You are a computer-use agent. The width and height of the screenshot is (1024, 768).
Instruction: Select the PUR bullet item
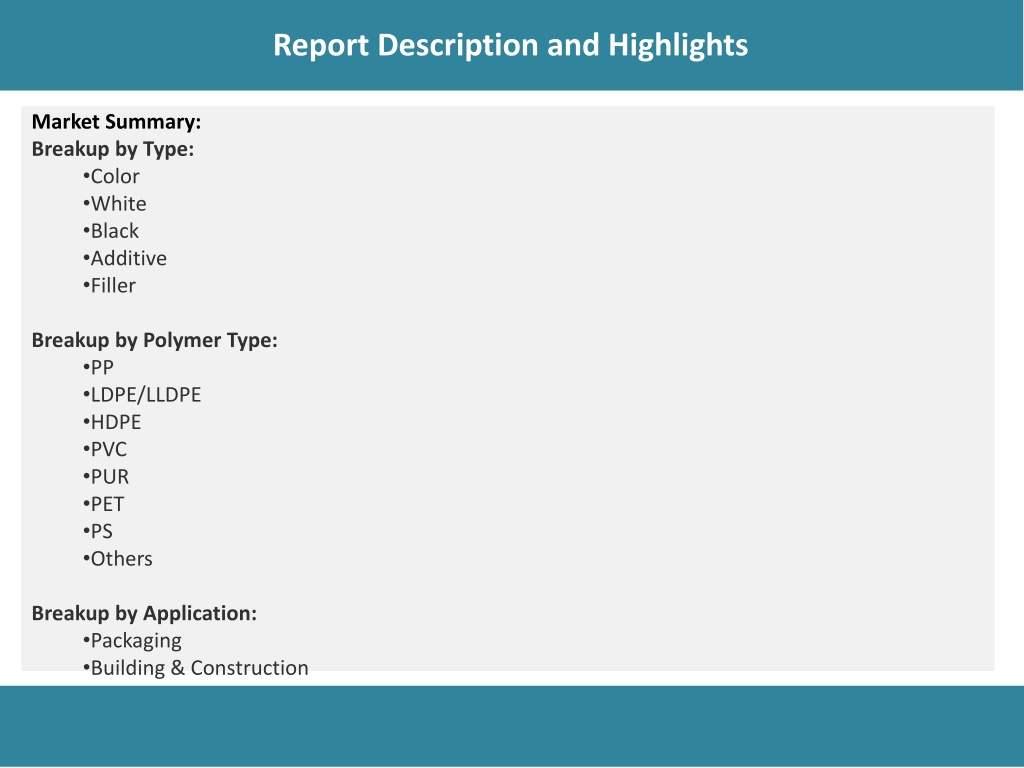(106, 477)
